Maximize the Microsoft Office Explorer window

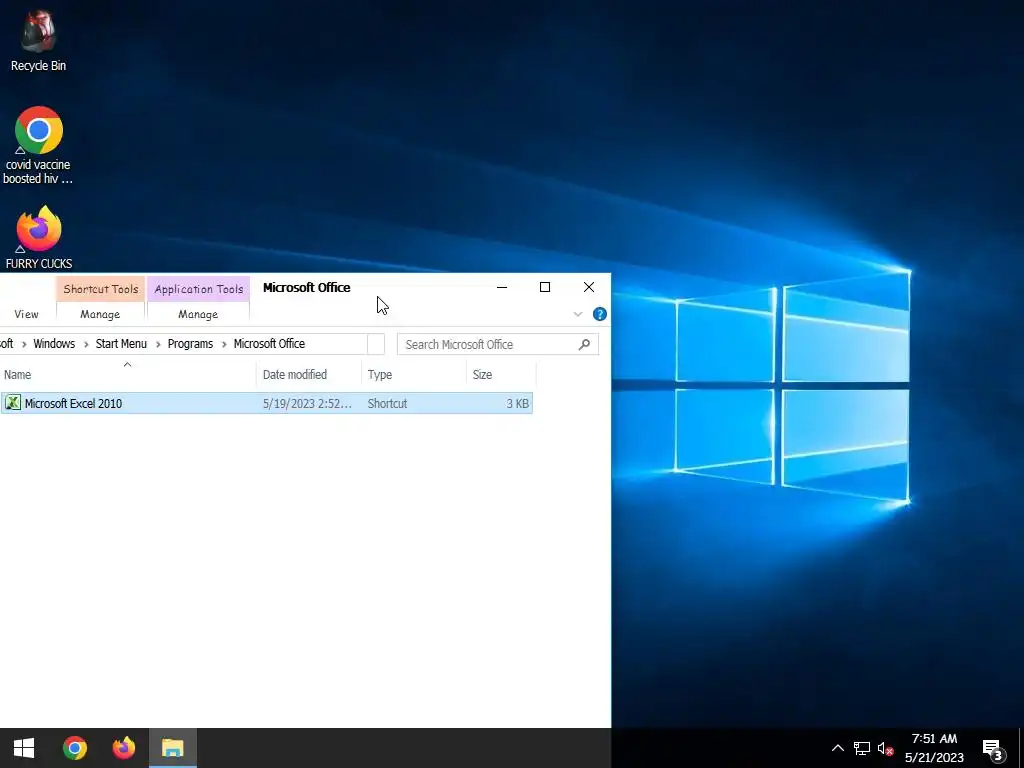point(545,287)
